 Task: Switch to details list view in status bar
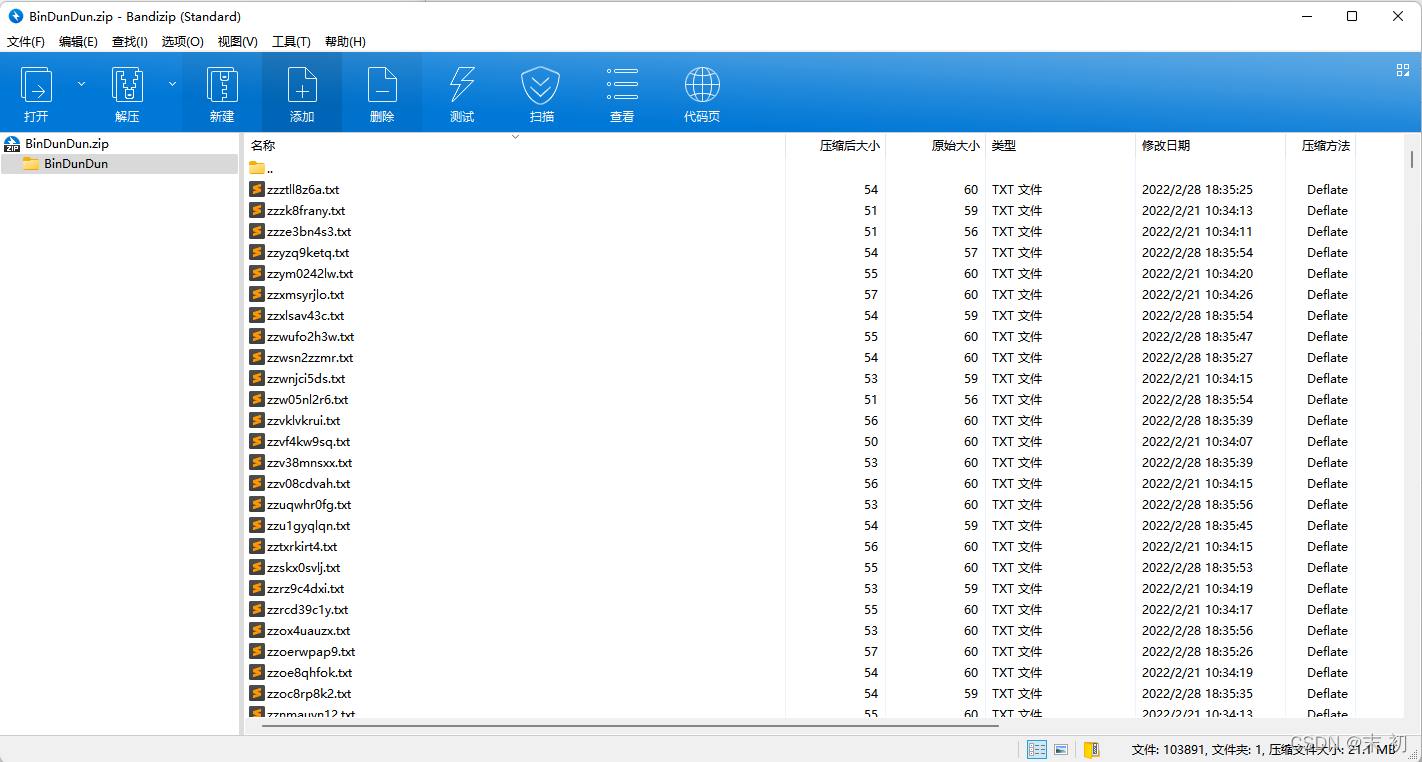point(1037,749)
